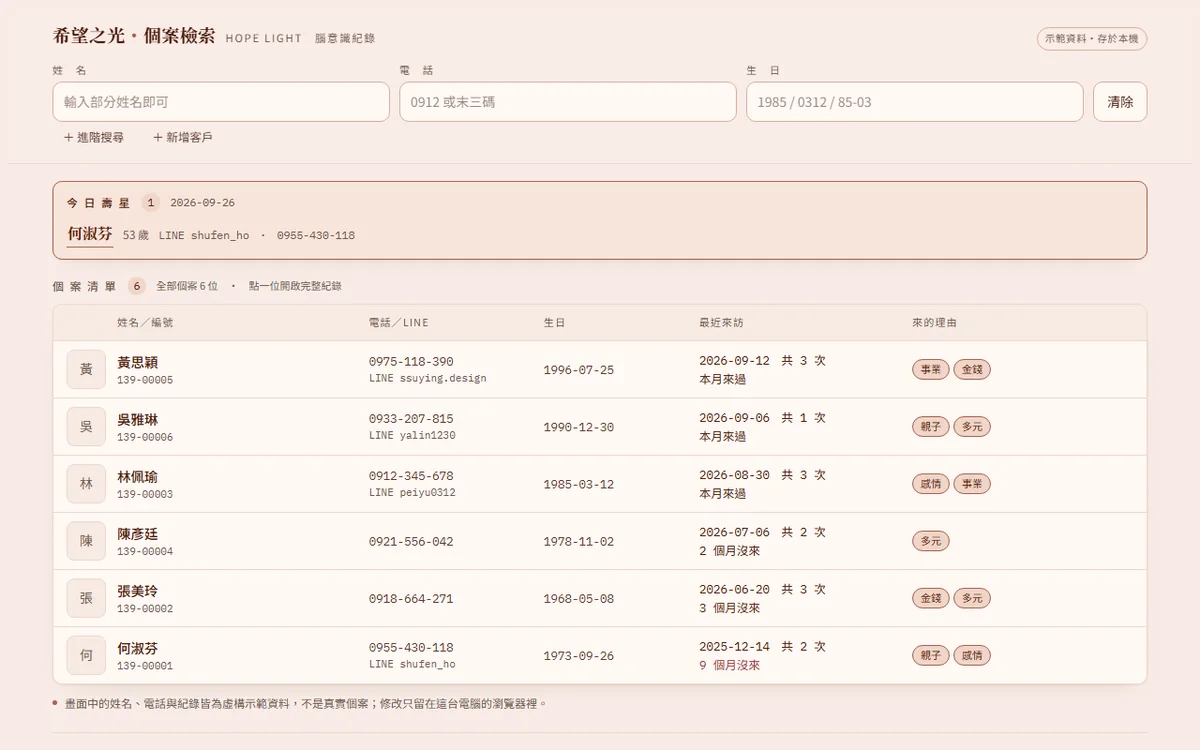
Task: Click the 電話 search input field
Action: point(568,102)
